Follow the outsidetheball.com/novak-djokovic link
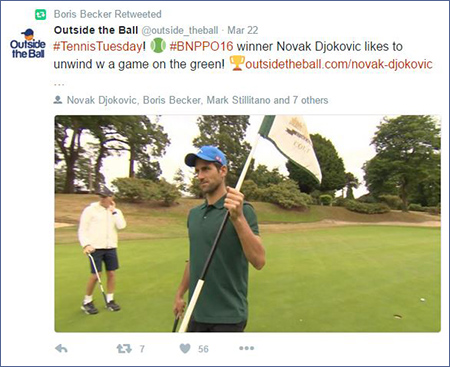 pos(339,64)
